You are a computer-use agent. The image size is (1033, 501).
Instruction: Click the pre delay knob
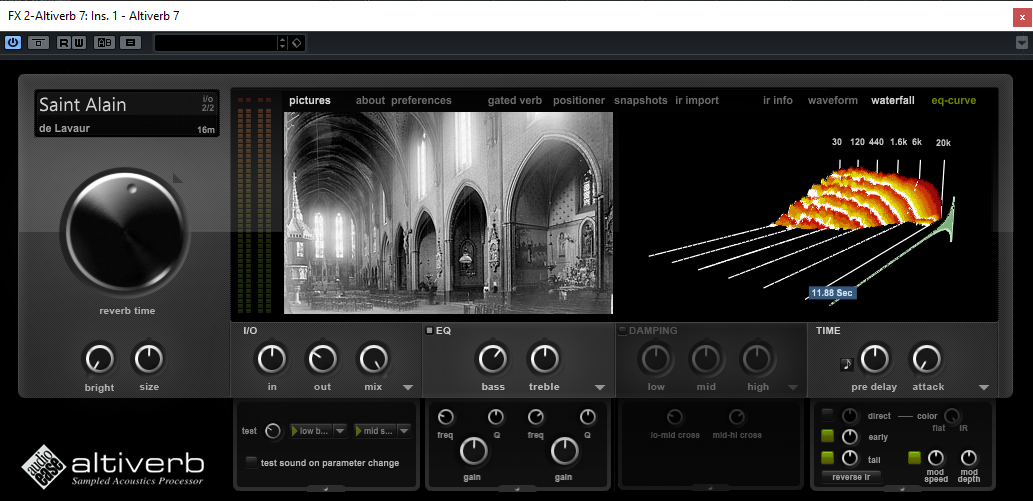875,359
